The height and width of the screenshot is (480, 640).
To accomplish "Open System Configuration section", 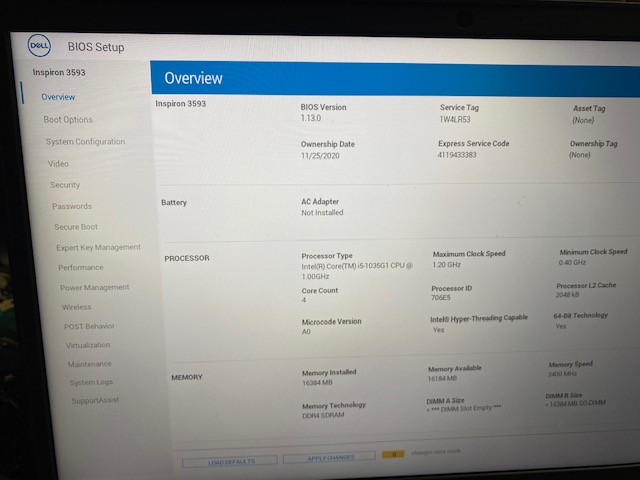I will (x=86, y=142).
